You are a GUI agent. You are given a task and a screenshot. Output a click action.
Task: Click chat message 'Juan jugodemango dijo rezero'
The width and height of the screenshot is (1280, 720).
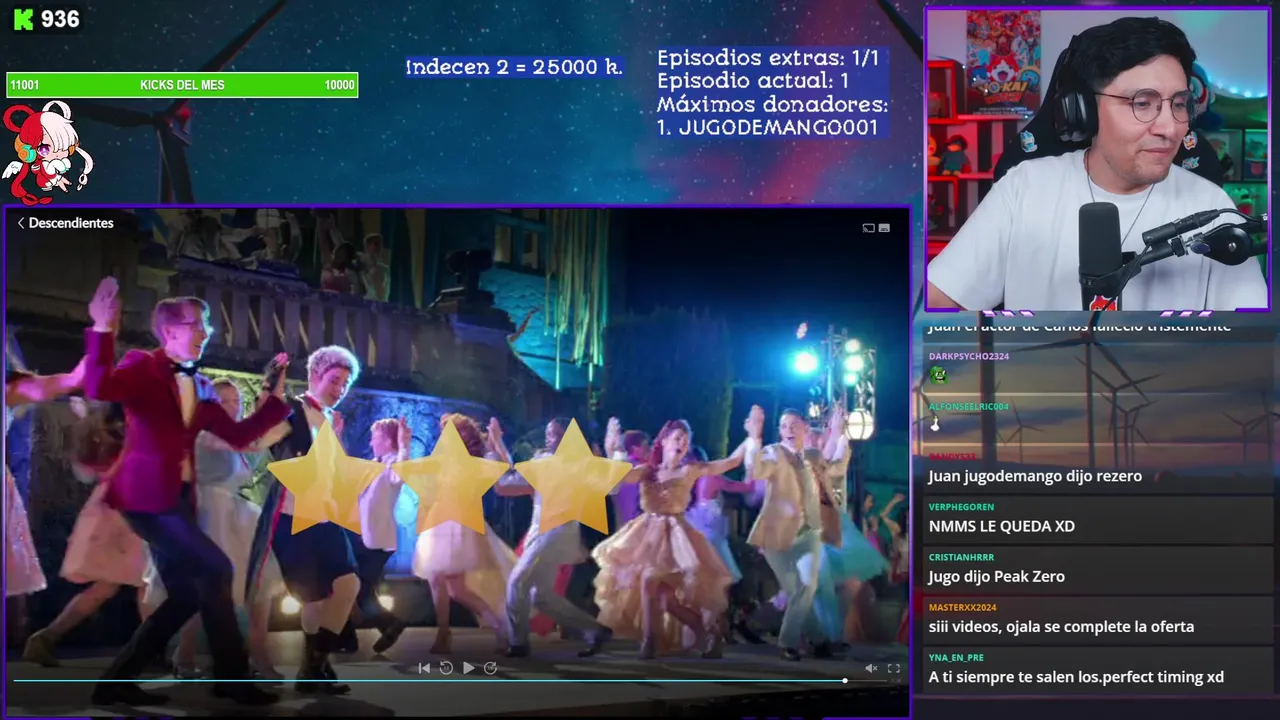click(1035, 476)
